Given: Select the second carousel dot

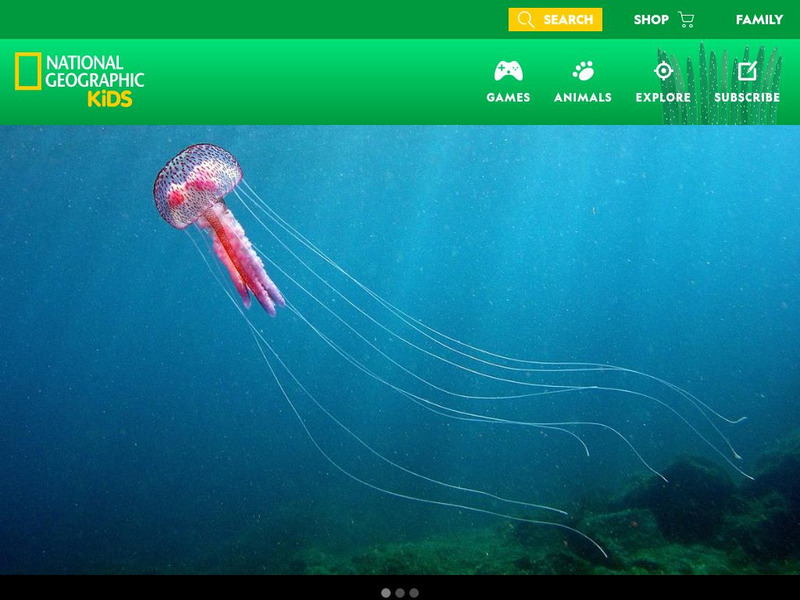Looking at the screenshot, I should [x=400, y=592].
